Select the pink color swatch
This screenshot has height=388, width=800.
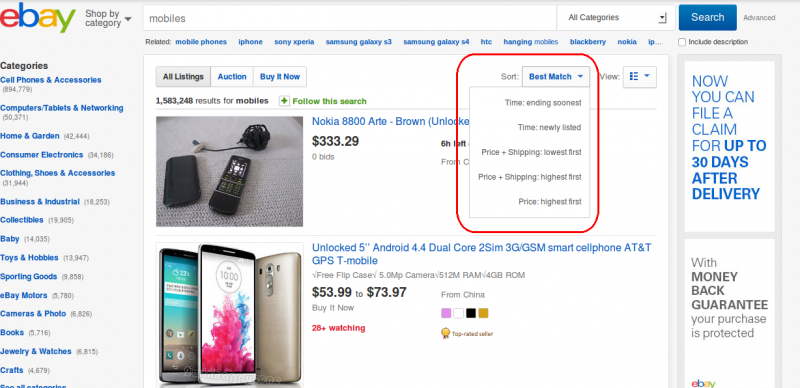(446, 313)
